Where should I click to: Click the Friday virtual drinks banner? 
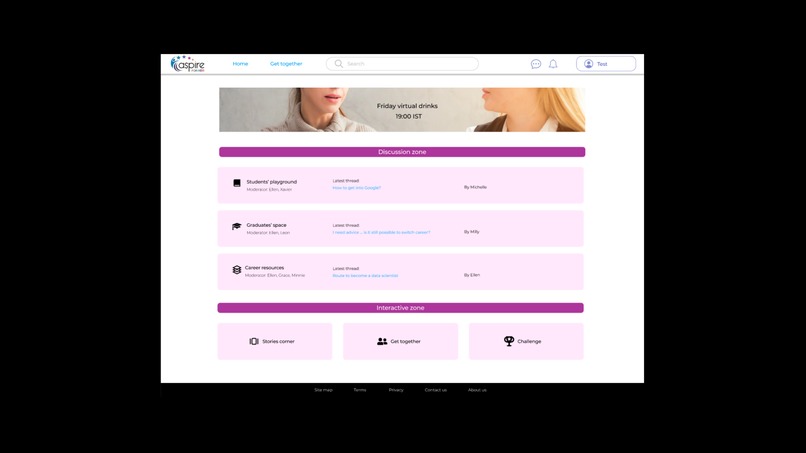(402, 110)
